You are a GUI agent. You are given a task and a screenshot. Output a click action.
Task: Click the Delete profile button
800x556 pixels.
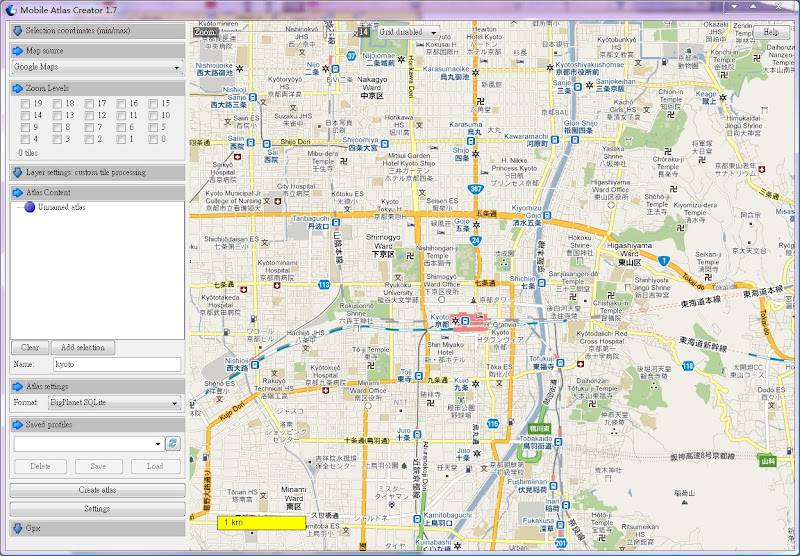40,466
